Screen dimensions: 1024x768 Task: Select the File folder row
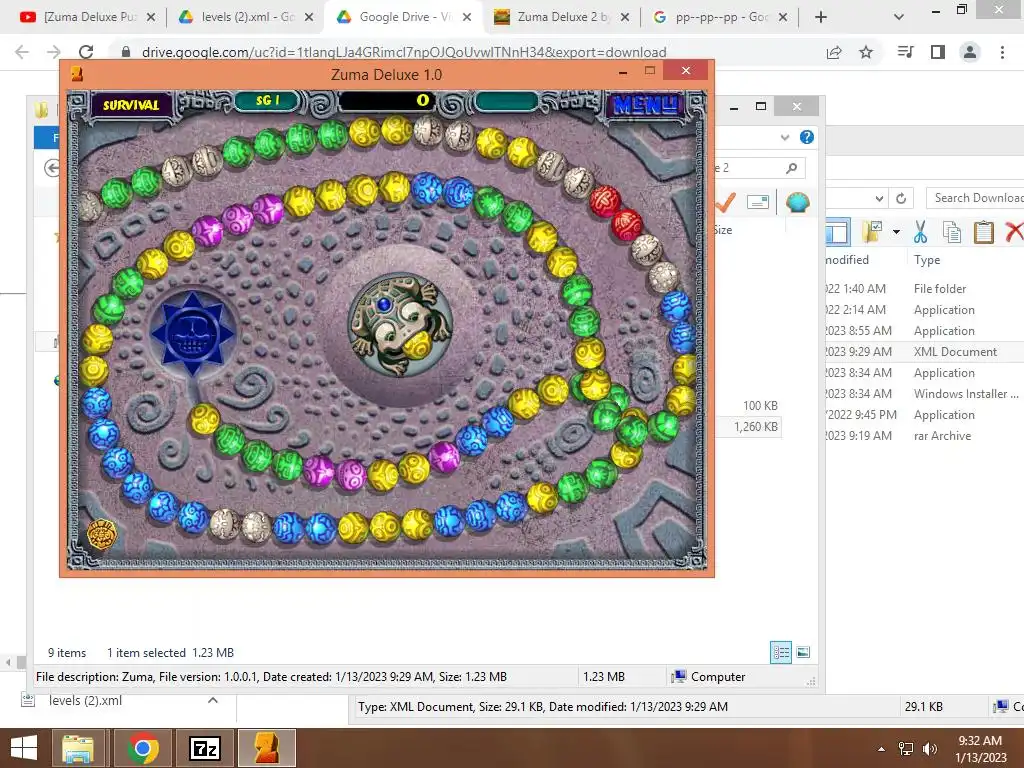pos(925,288)
